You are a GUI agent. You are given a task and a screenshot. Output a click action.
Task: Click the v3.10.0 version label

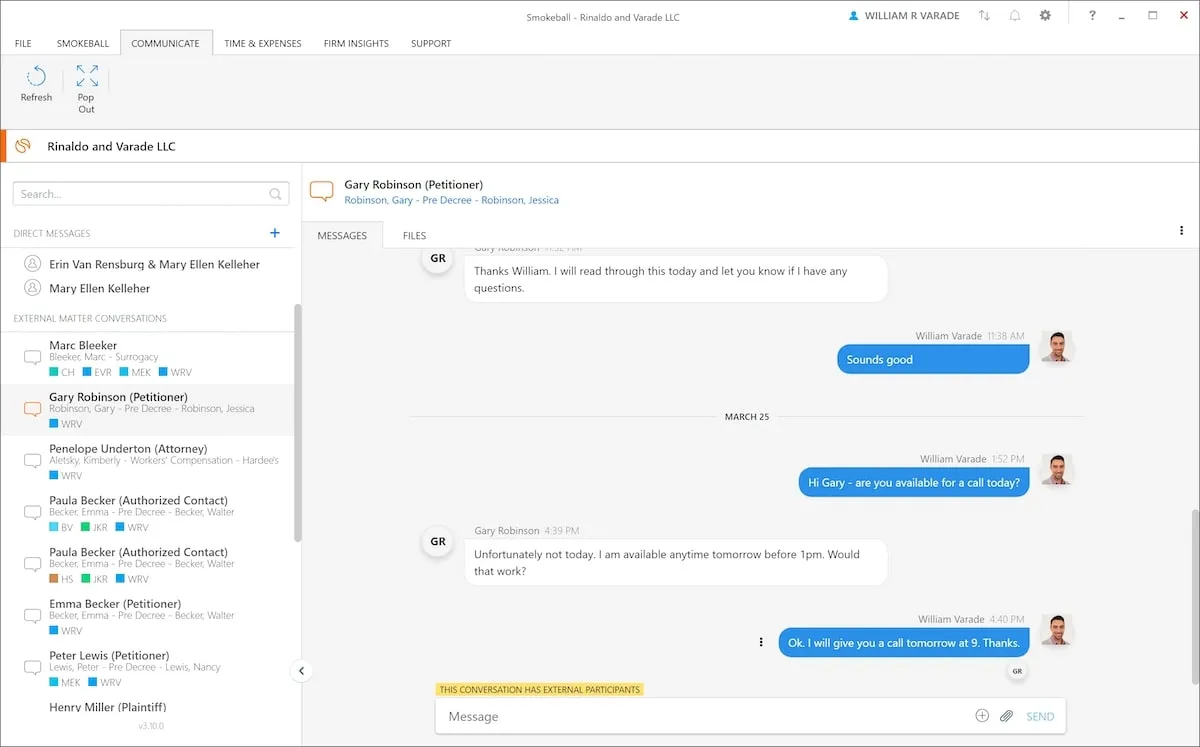point(151,726)
